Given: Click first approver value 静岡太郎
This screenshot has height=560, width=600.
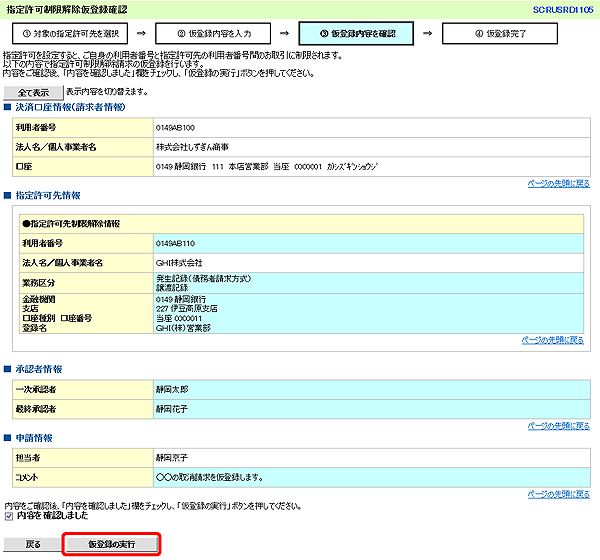Looking at the screenshot, I should (172, 390).
